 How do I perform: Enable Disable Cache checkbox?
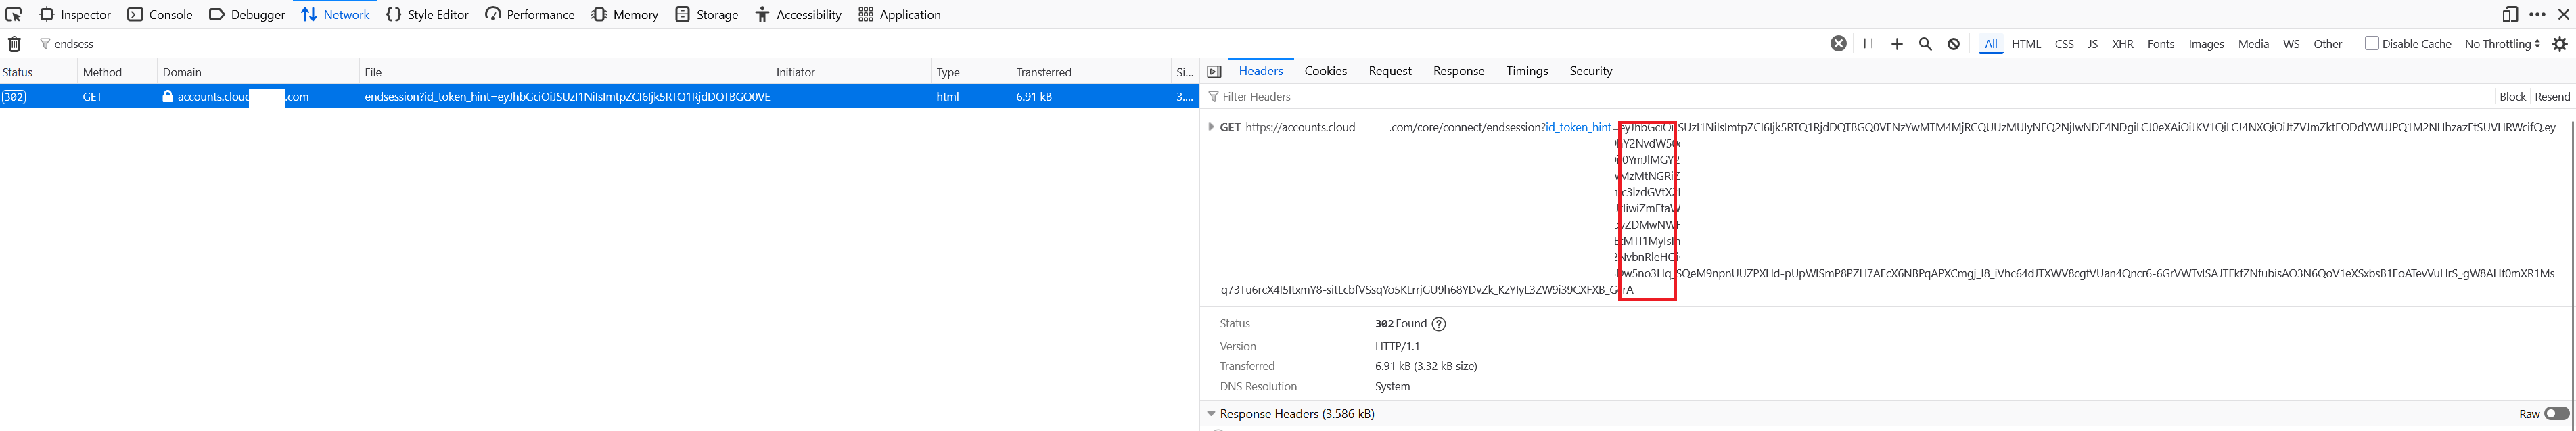[x=2371, y=43]
